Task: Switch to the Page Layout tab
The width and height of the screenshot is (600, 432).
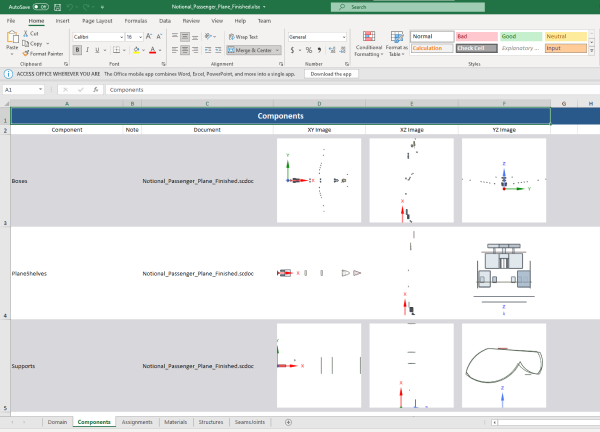Action: tap(97, 21)
